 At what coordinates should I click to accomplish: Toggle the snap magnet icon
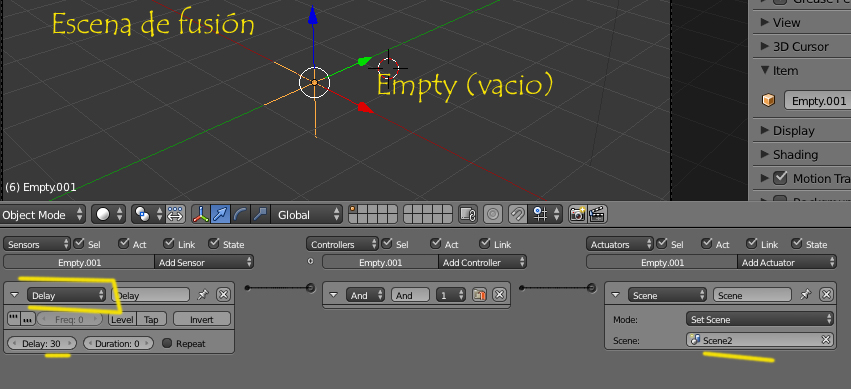[518, 214]
